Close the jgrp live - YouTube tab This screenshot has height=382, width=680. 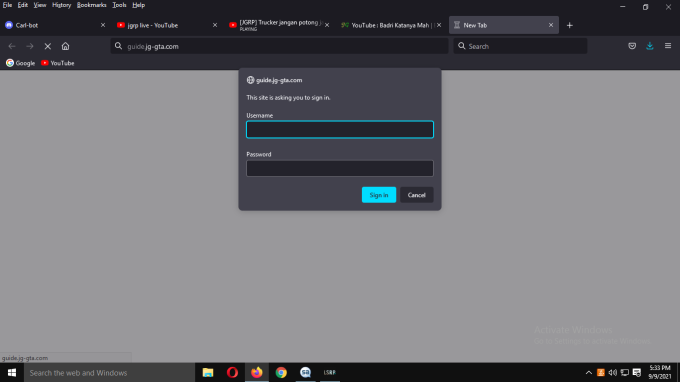(215, 25)
